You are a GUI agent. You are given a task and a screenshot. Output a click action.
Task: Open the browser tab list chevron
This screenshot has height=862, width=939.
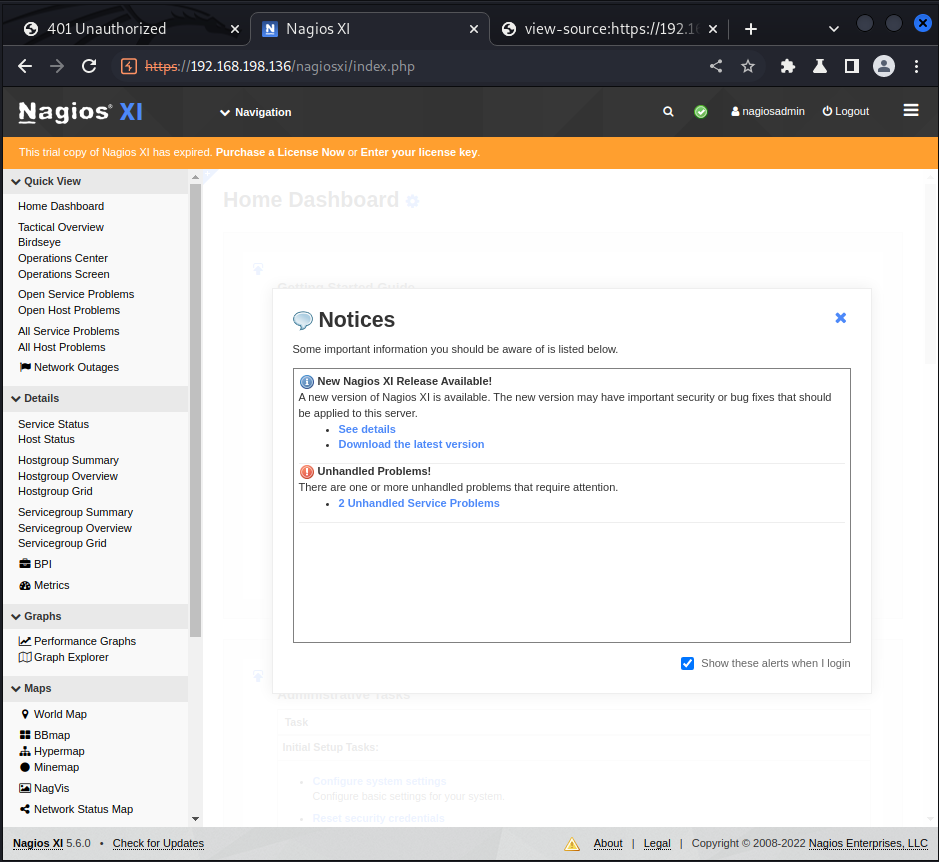[833, 29]
